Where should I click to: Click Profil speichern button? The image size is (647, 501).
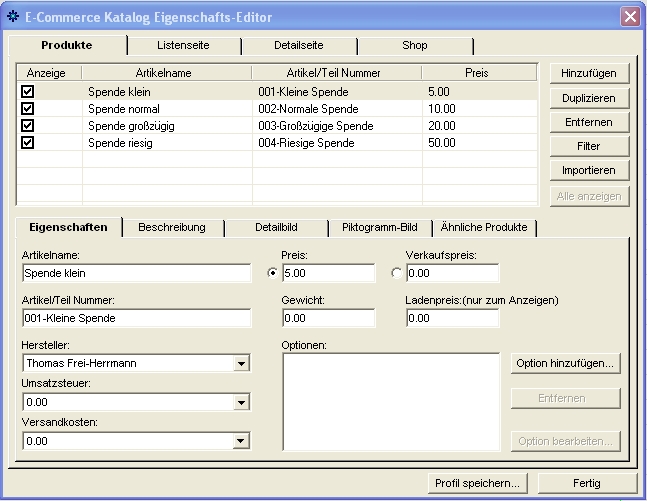tap(478, 483)
